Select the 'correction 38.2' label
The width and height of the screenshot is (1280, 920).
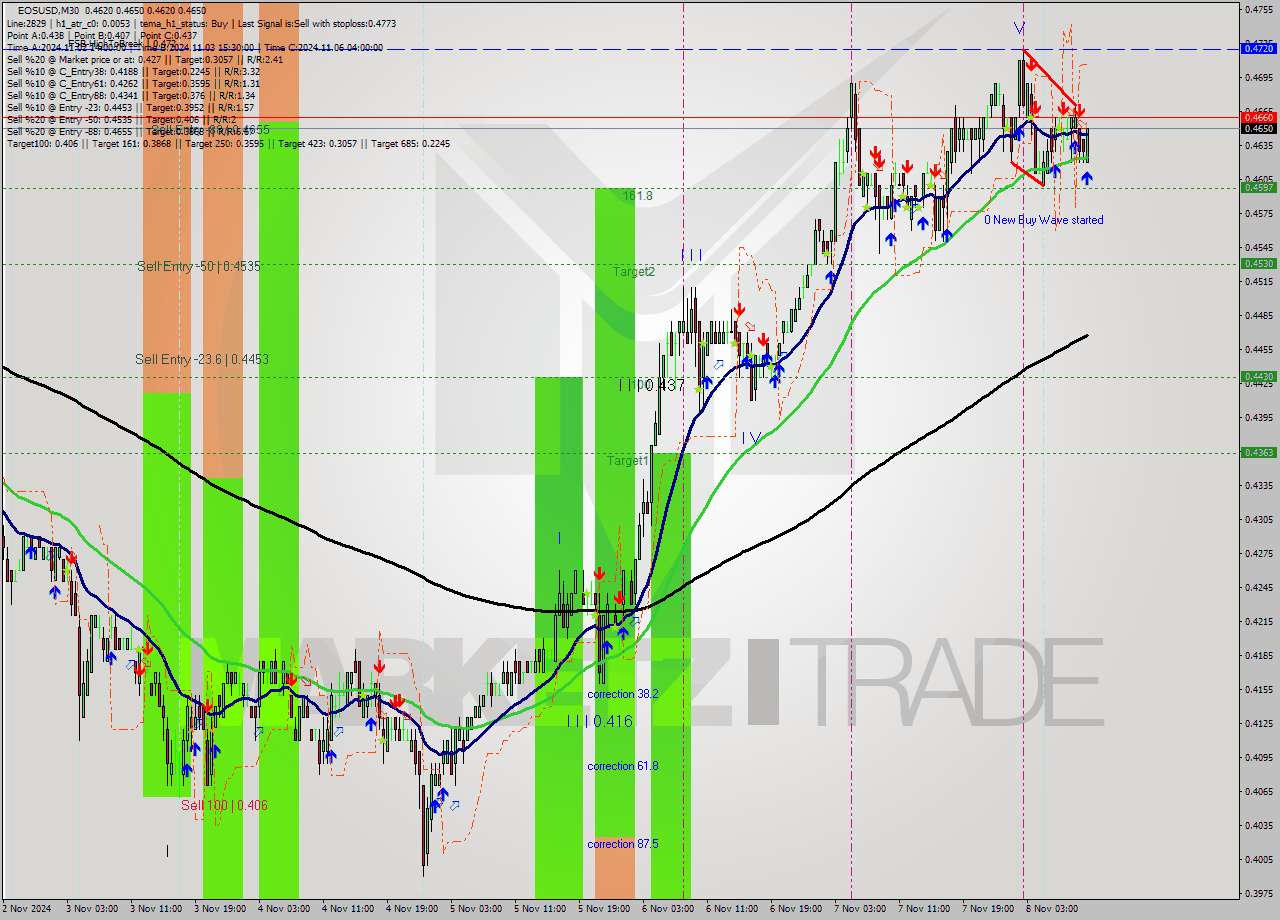(x=623, y=694)
